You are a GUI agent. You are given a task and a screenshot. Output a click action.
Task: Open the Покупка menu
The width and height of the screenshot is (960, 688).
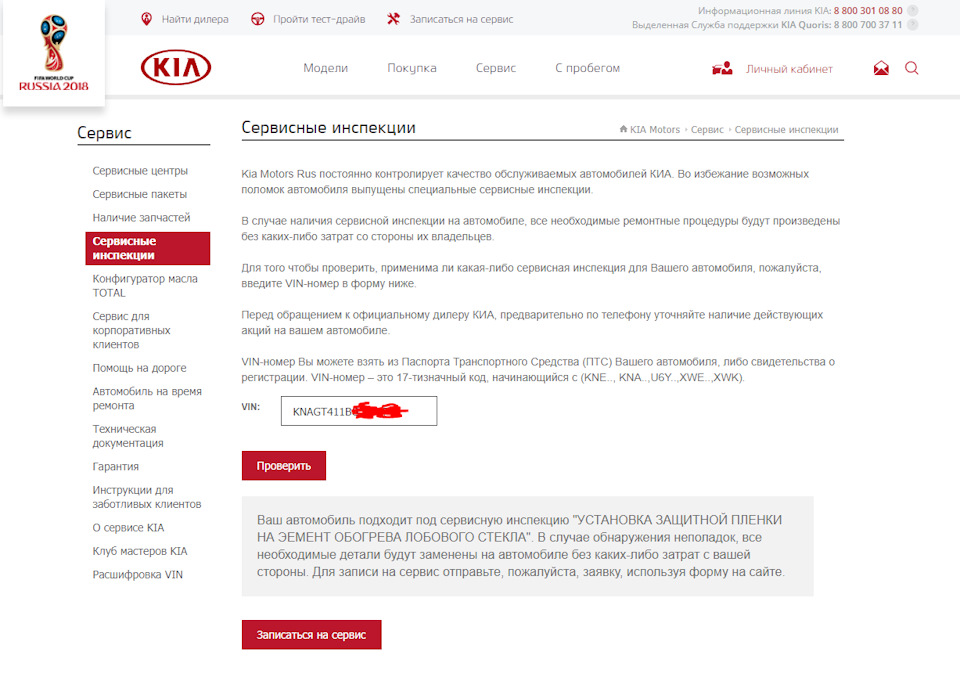point(412,68)
